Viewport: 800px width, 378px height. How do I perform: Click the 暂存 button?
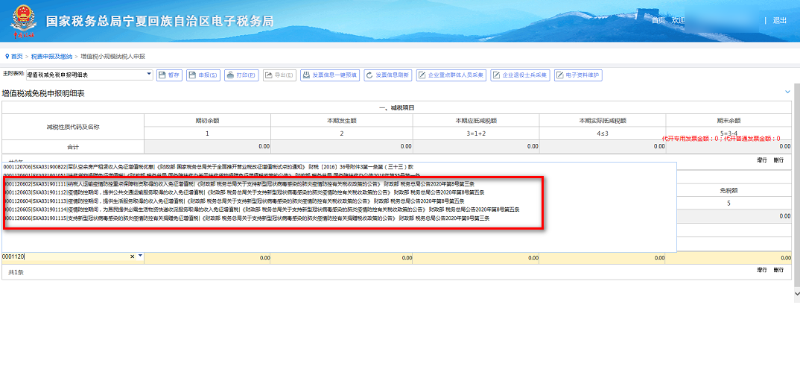[x=169, y=75]
